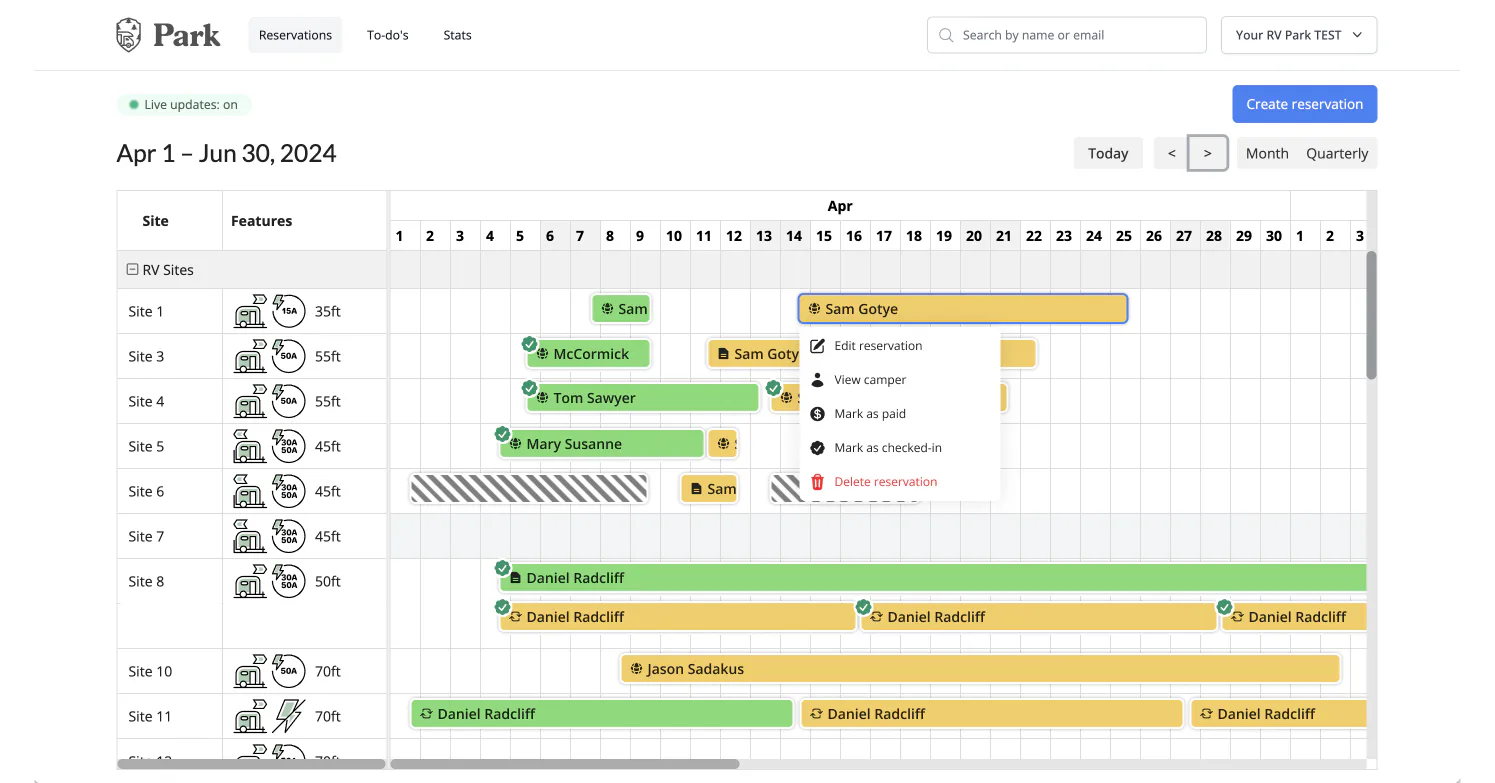Click the pencil icon beside Edit reservation

816,345
